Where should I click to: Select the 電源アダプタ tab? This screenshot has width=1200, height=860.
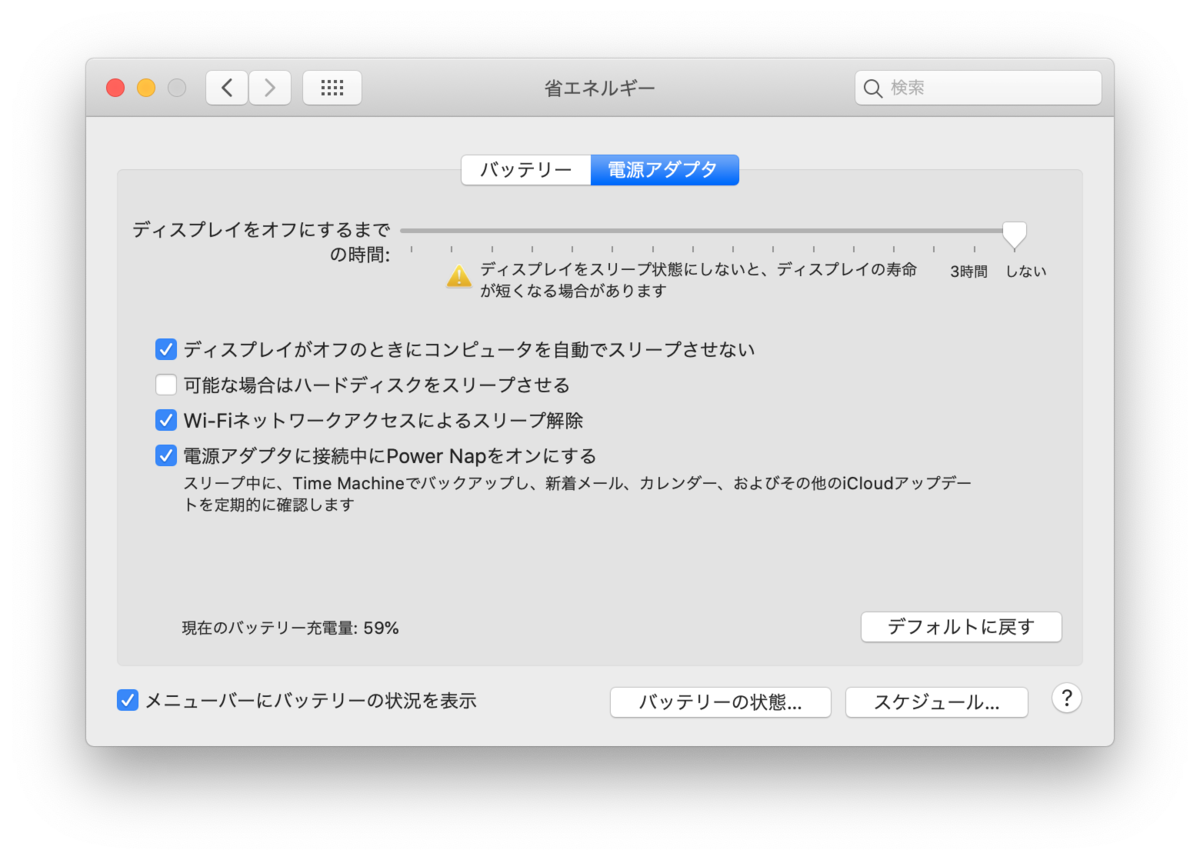click(664, 170)
